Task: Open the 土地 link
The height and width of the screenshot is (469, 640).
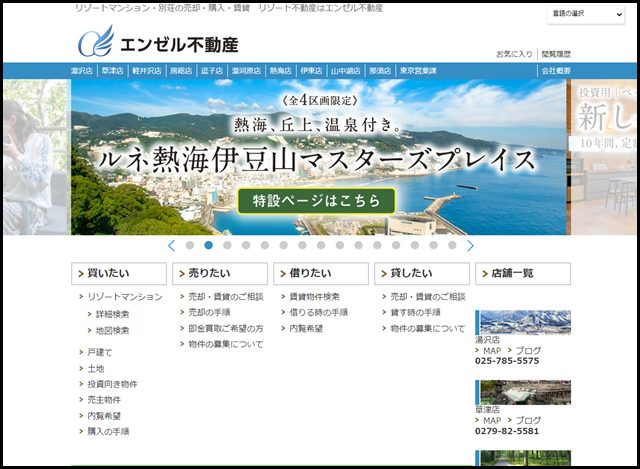Action: pos(96,369)
